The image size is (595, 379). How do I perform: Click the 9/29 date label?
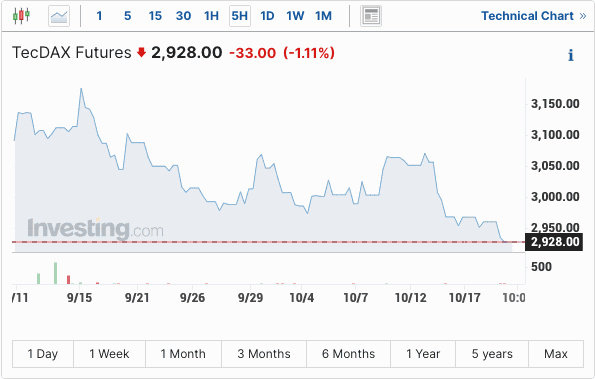[250, 297]
